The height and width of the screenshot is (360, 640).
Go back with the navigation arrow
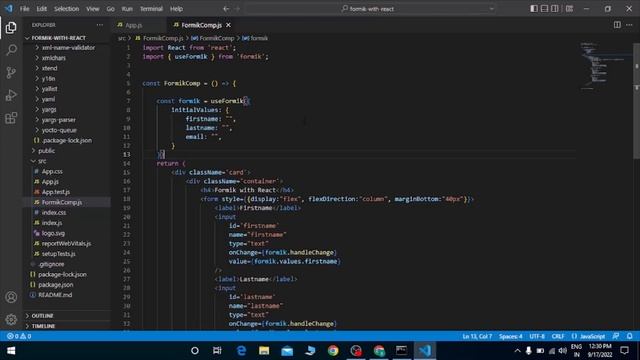click(x=226, y=9)
